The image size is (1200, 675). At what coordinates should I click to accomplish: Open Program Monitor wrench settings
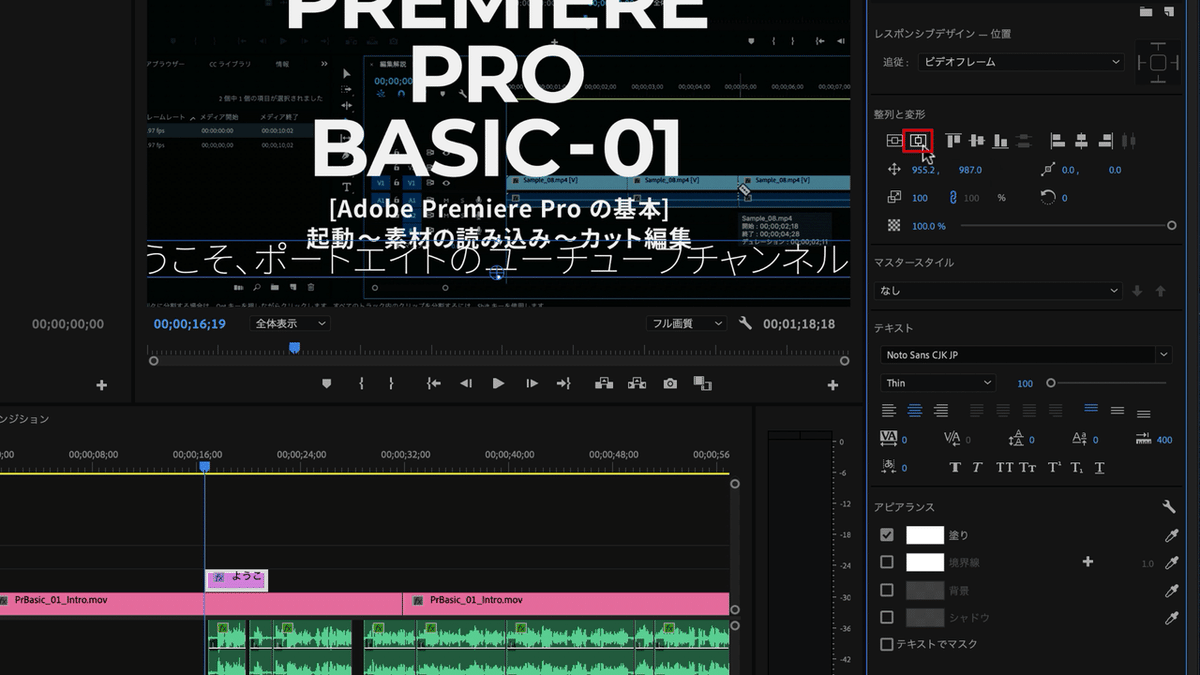coord(745,324)
